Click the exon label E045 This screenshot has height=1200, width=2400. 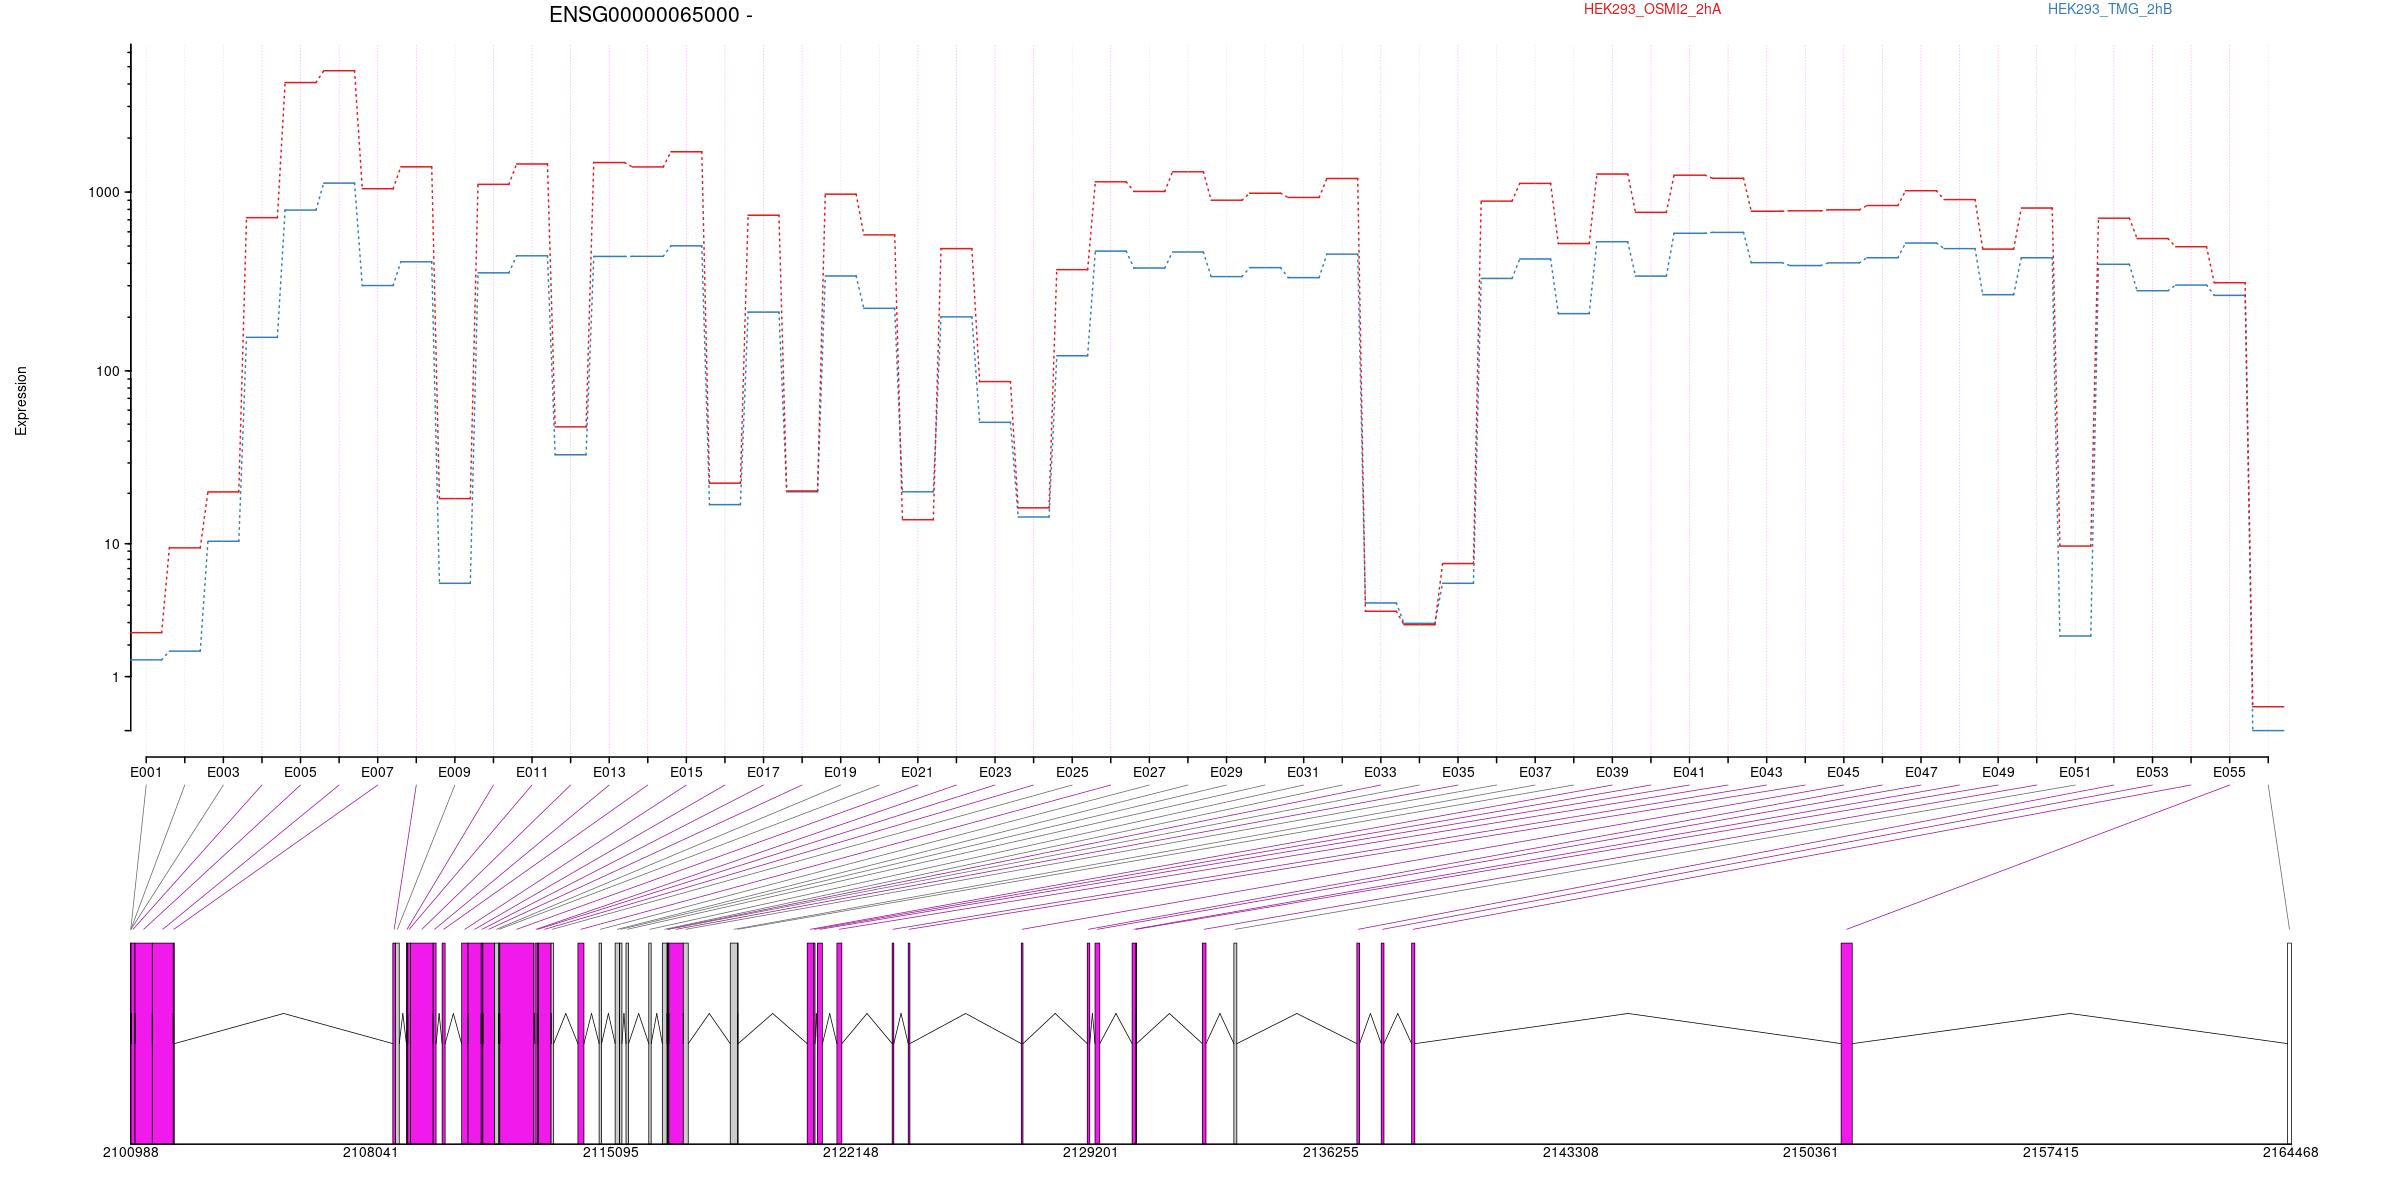coord(1843,772)
